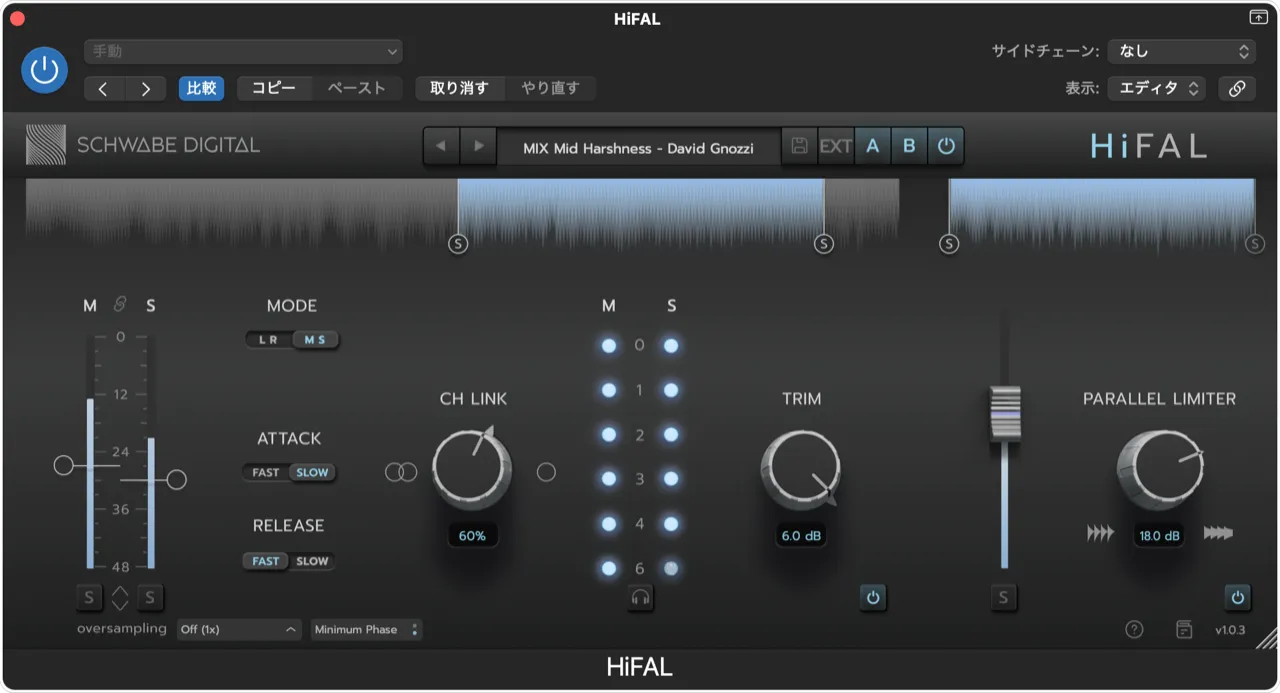Click the link icon next to the エディタ dropdown
The height and width of the screenshot is (693, 1280).
click(1237, 88)
